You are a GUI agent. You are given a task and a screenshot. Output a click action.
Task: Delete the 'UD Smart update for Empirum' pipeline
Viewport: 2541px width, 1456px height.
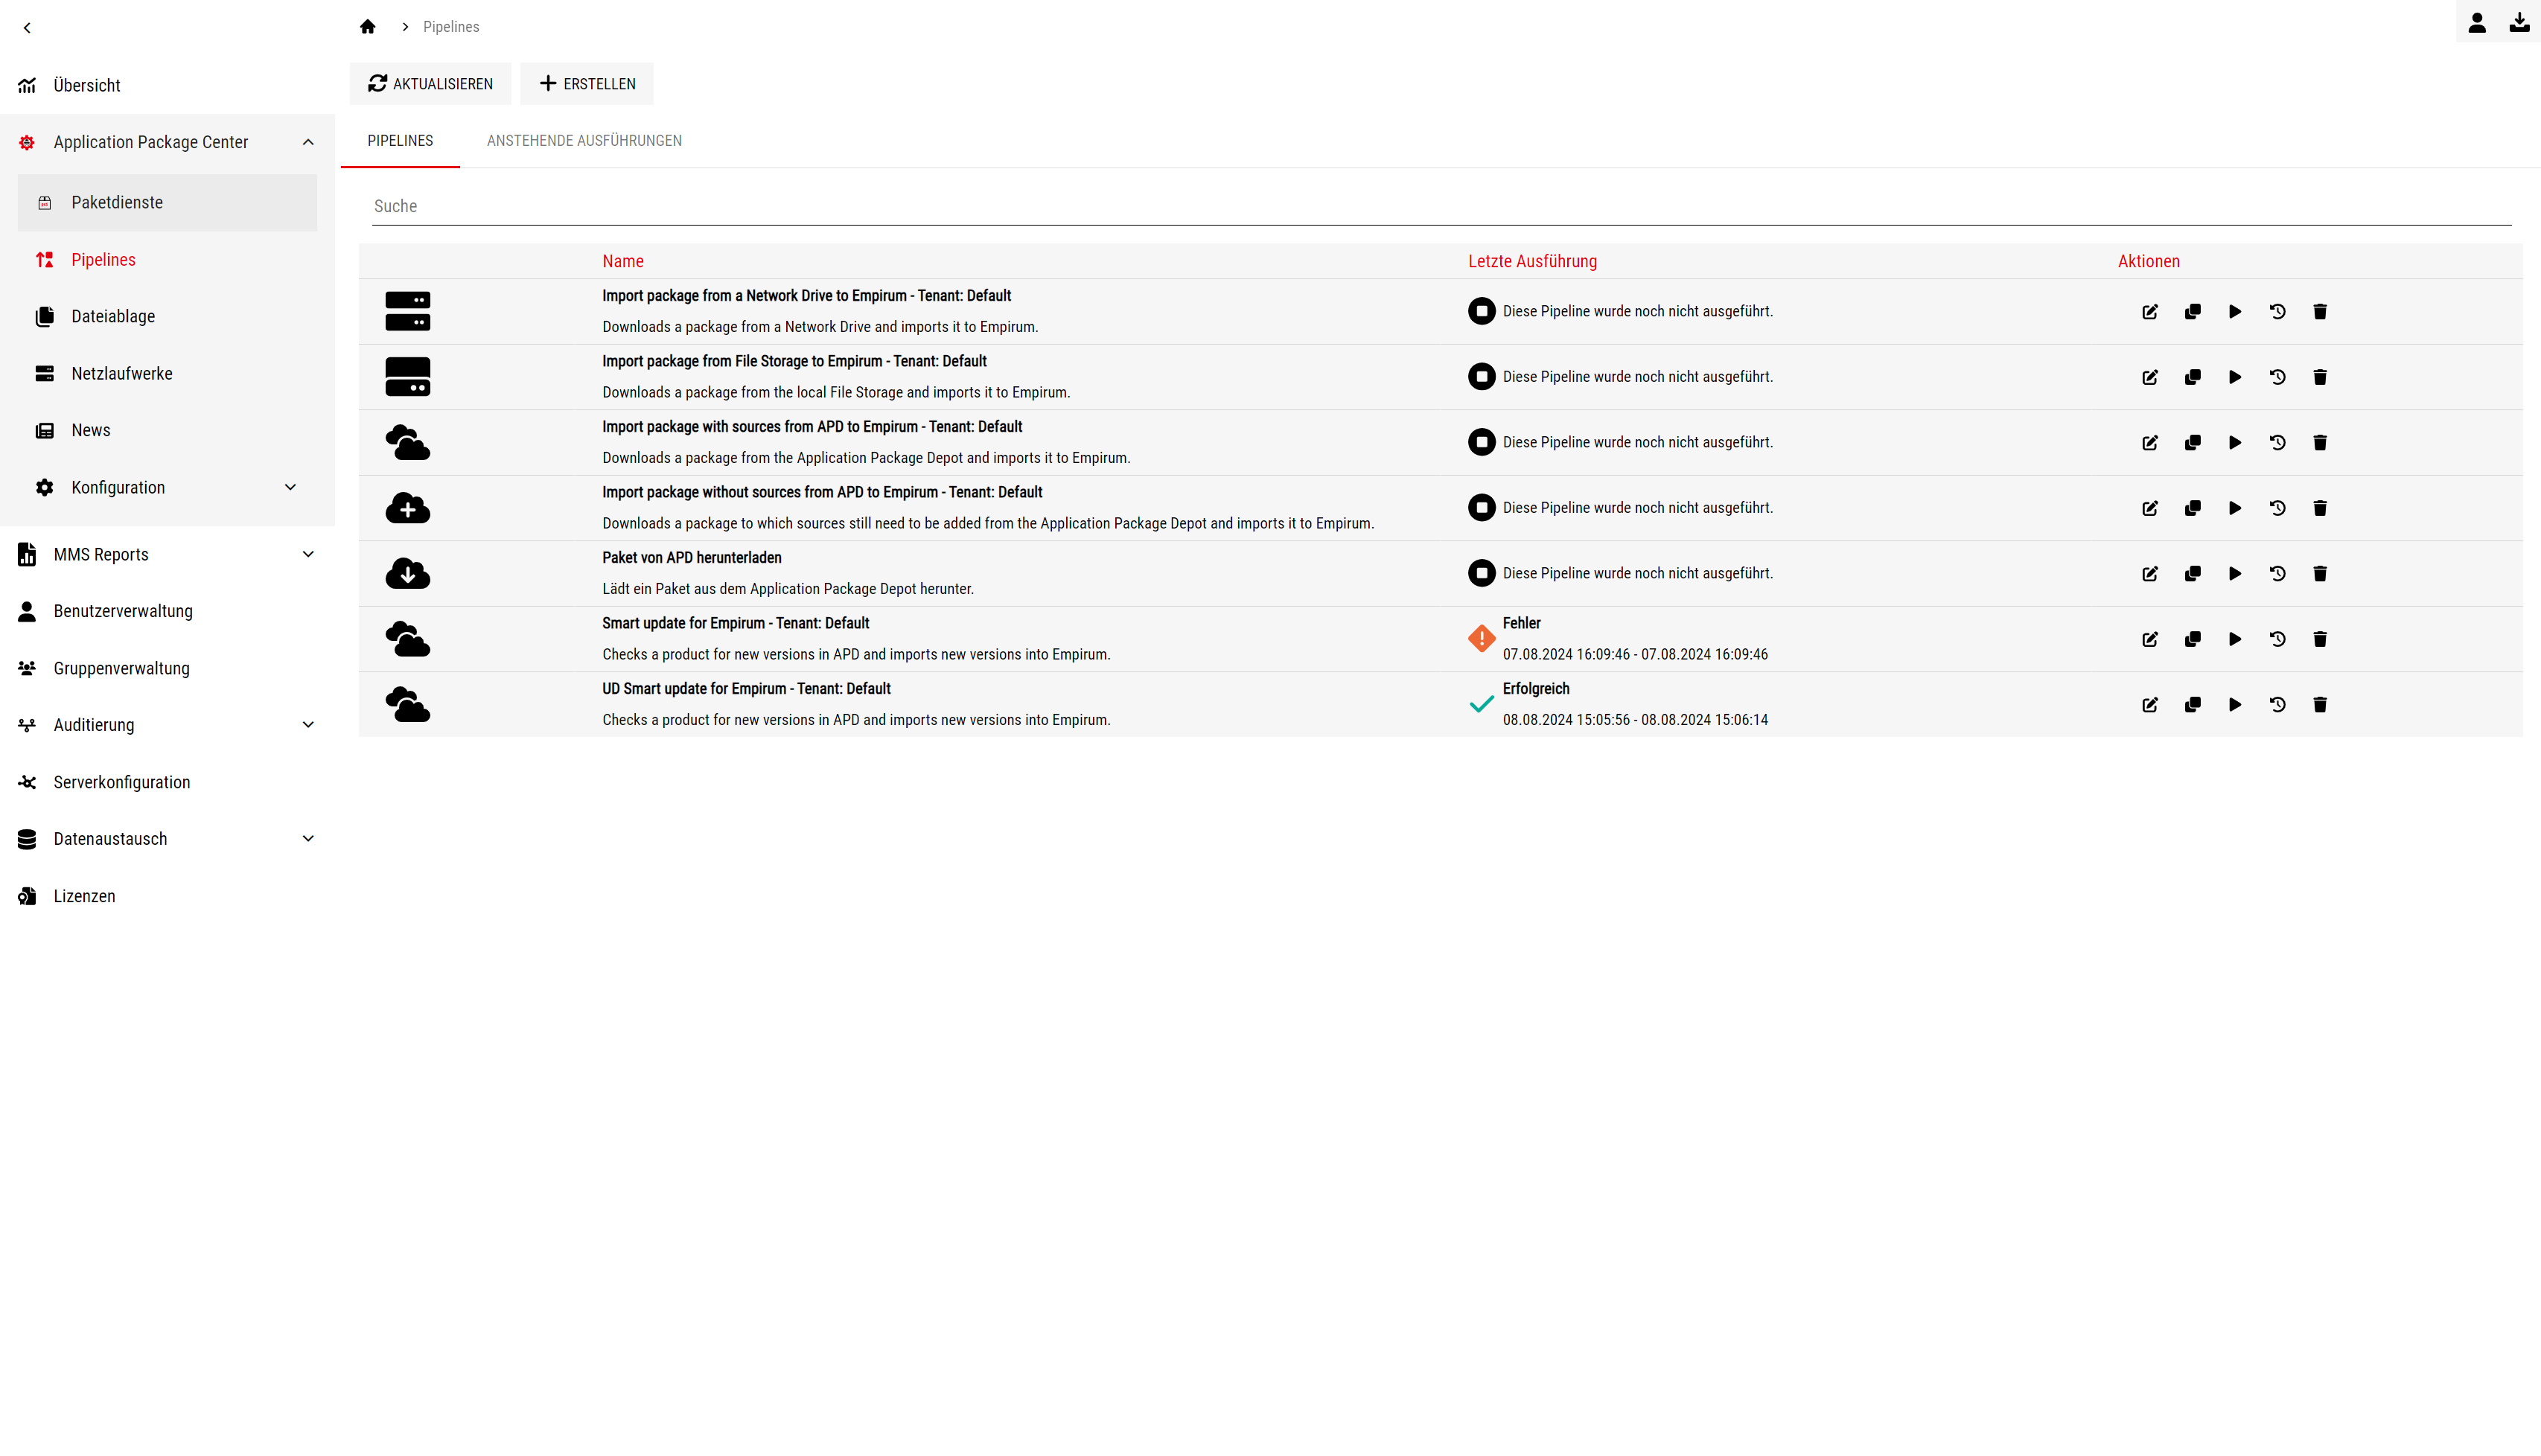click(2320, 705)
